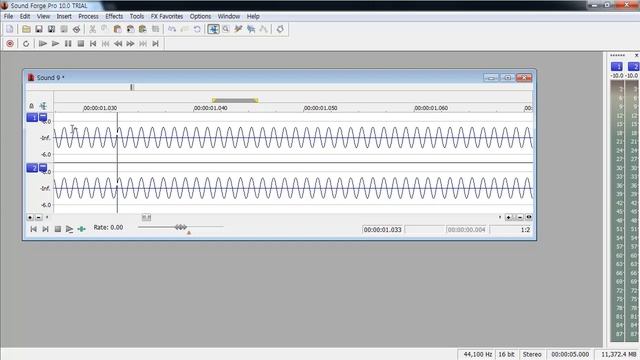Toggle the lock icon beside time ruler
Screen dimensions: 640x360
point(31,106)
